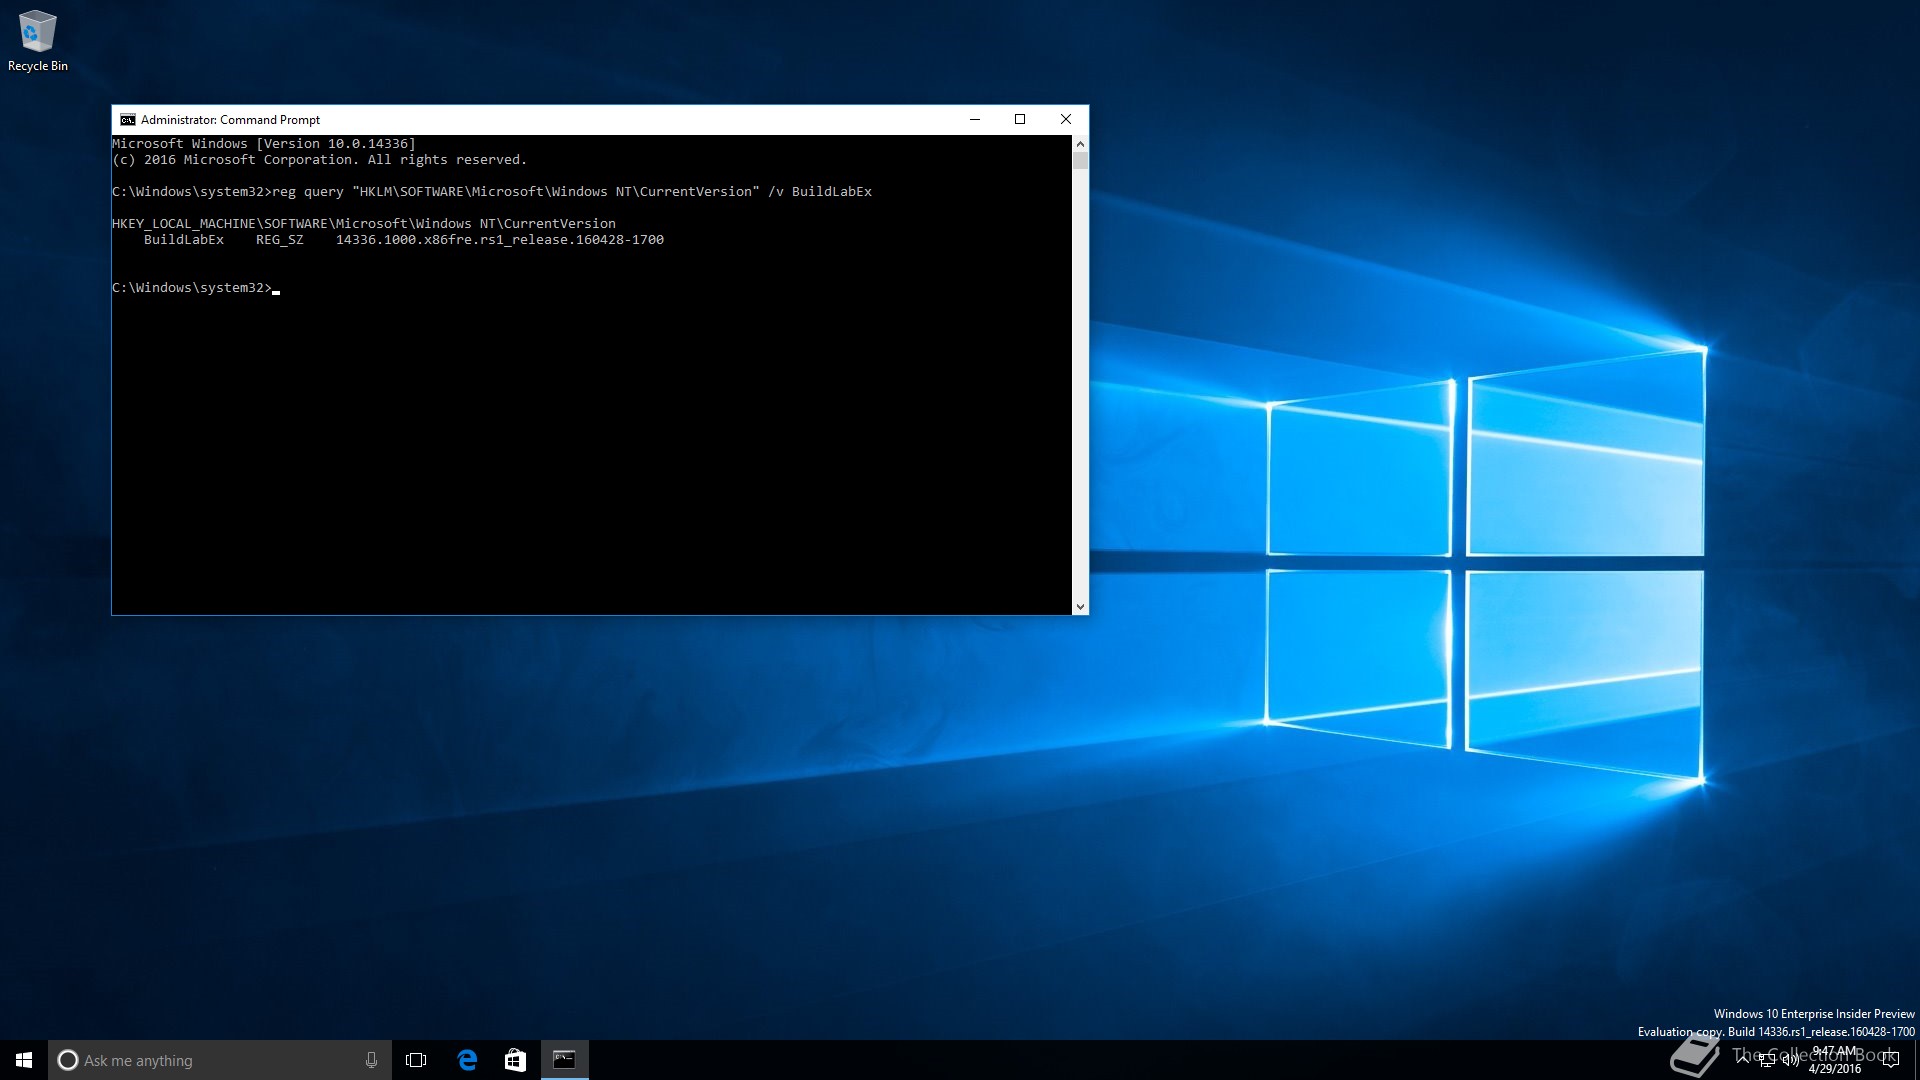Minimize the Command Prompt window
Viewport: 1920px width, 1080px height.
[975, 120]
